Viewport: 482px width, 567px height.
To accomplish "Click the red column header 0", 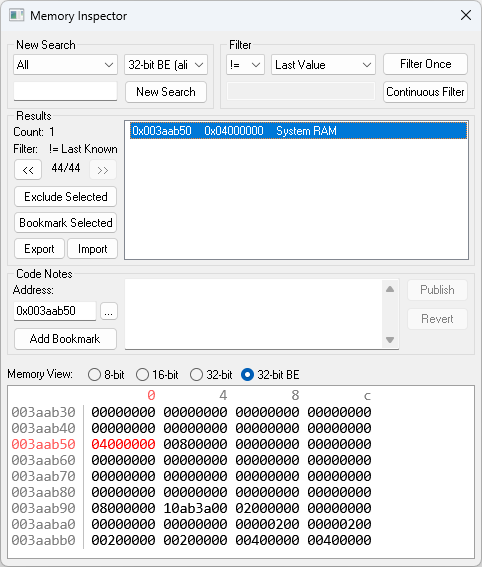I will (151, 395).
